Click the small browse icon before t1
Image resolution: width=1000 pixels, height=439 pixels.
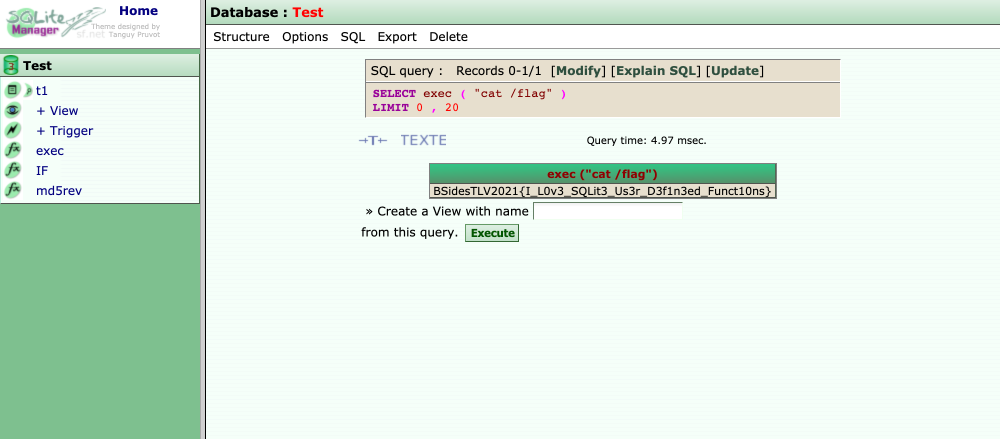coord(29,91)
